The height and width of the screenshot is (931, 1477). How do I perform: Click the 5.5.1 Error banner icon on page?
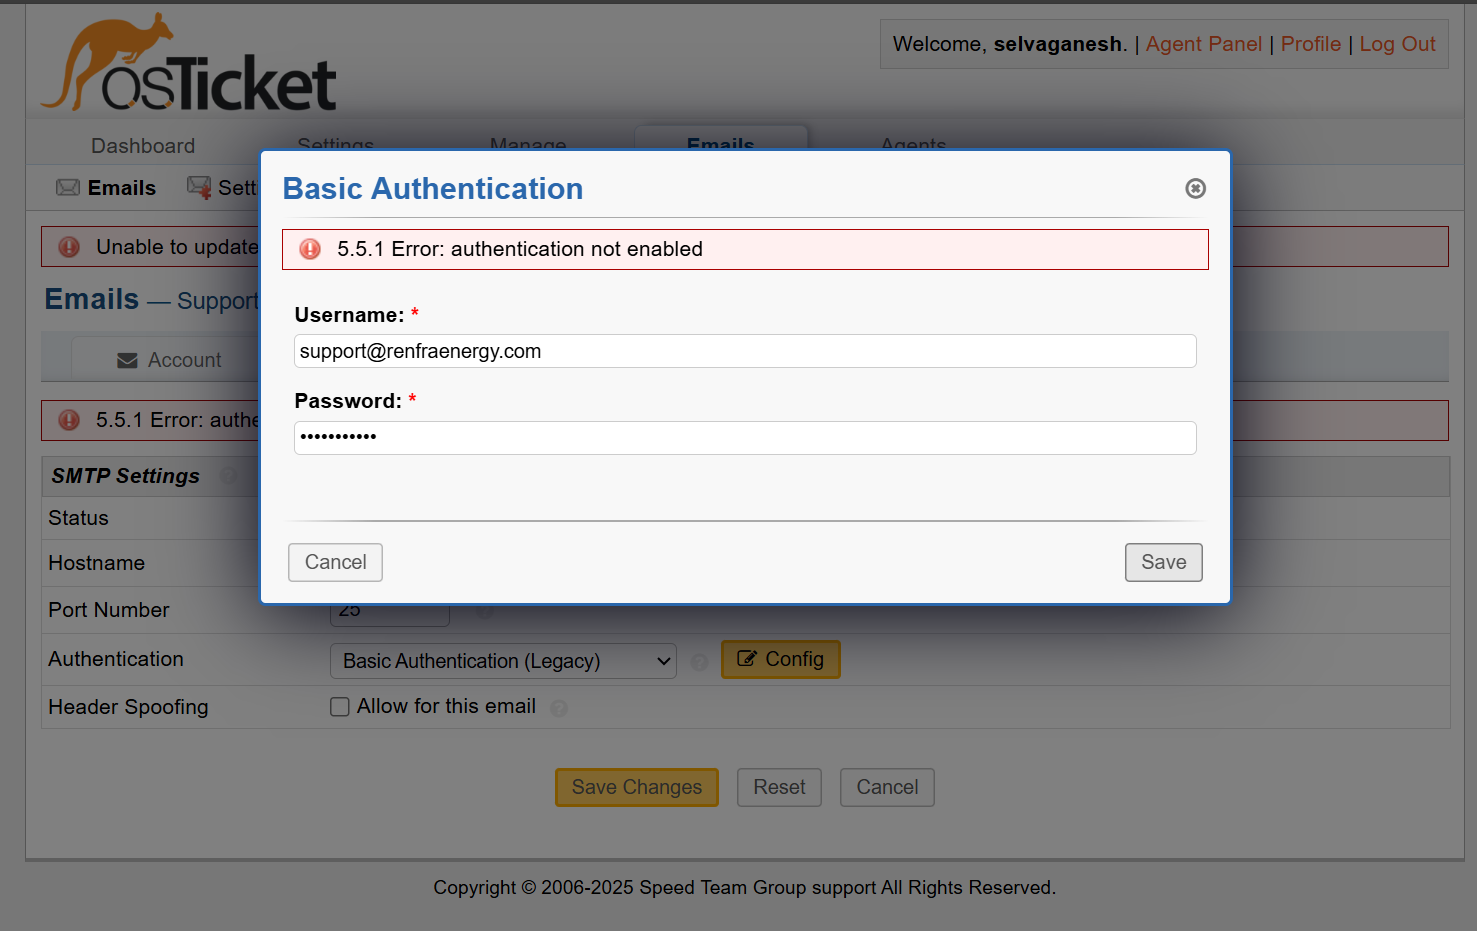pos(69,420)
